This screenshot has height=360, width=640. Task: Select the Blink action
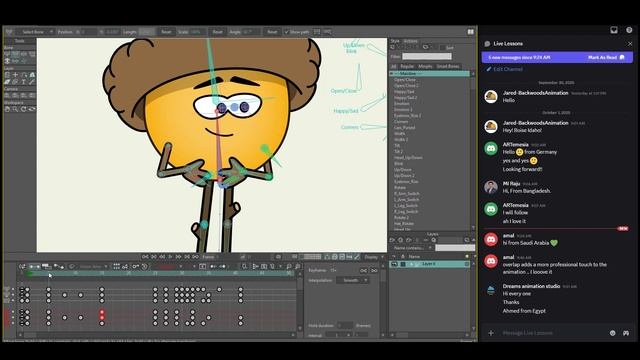[x=399, y=163]
